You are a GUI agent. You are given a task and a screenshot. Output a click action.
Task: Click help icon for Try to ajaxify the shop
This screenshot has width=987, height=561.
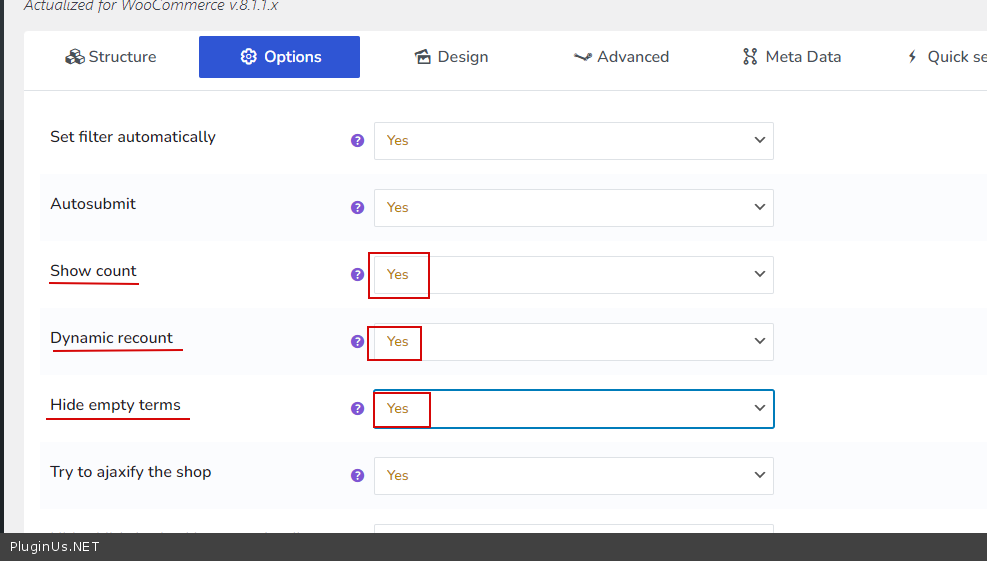click(x=357, y=476)
